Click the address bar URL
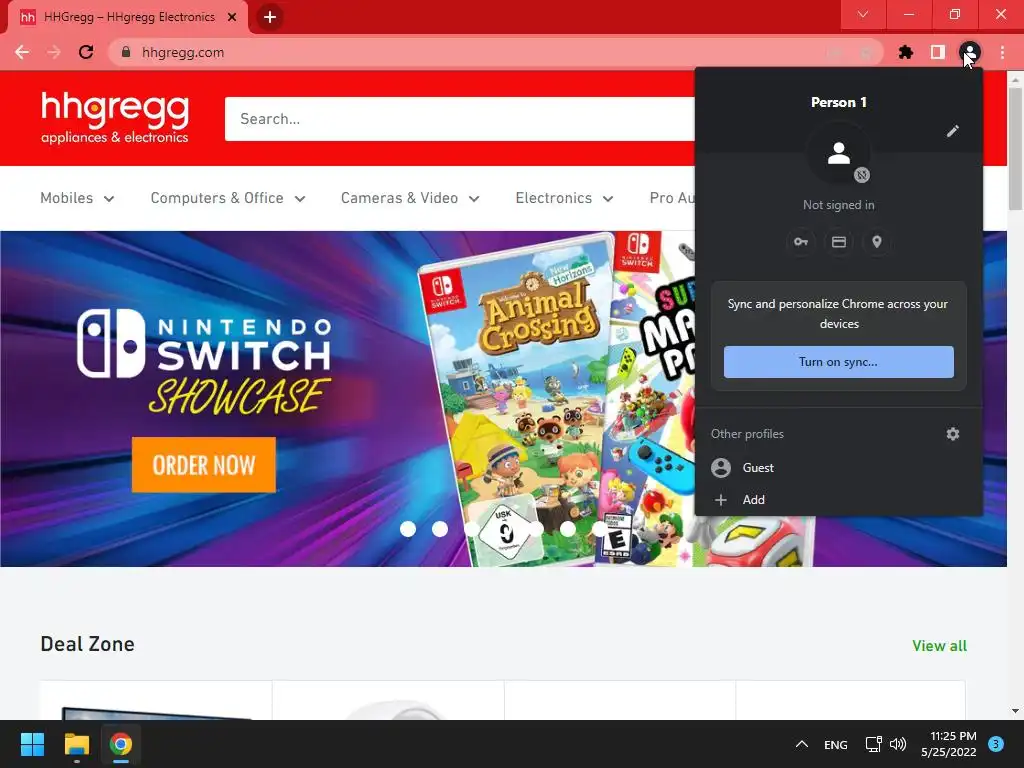Screen dimensions: 1024x768 tap(183, 52)
